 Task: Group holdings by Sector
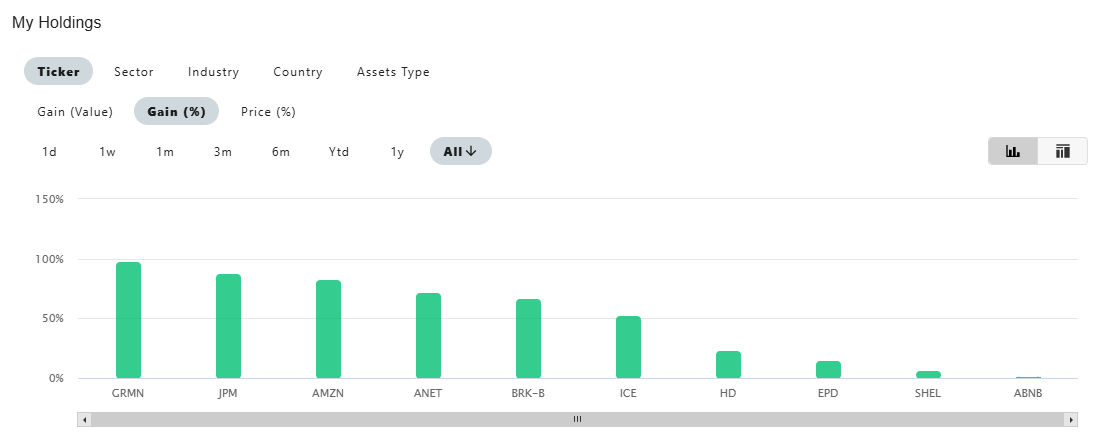134,72
